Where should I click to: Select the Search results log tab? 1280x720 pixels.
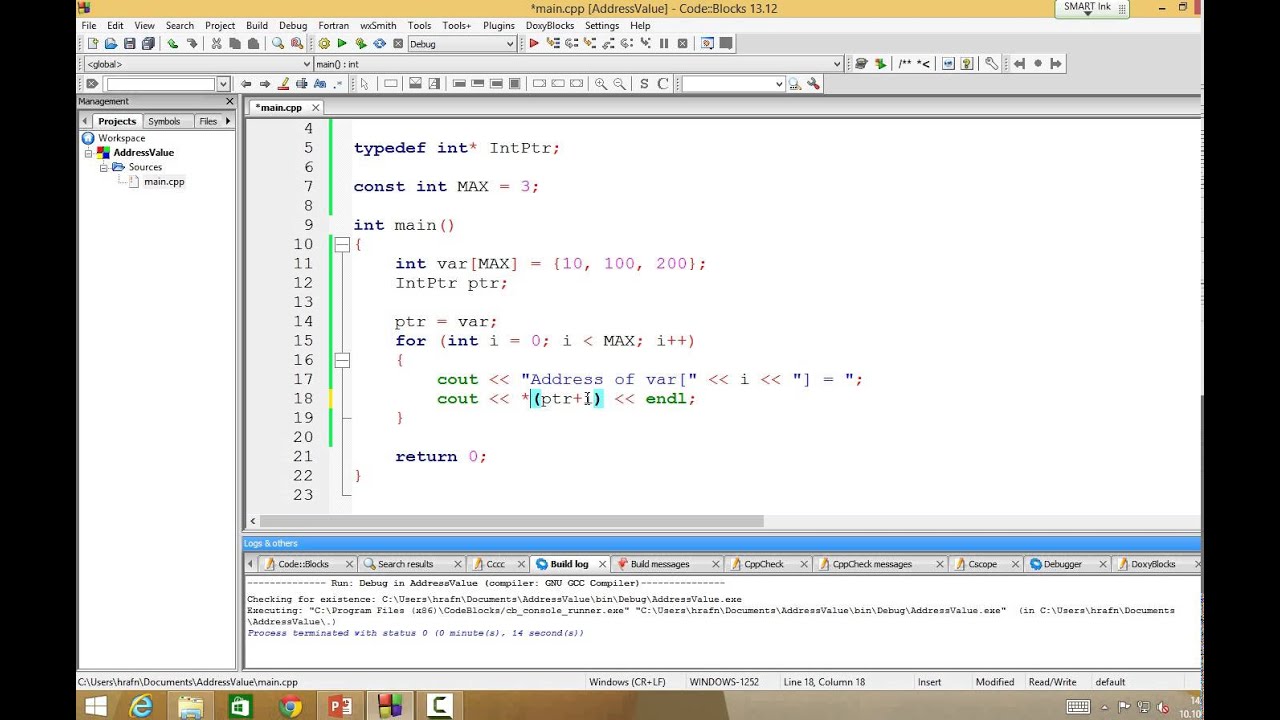(x=405, y=564)
